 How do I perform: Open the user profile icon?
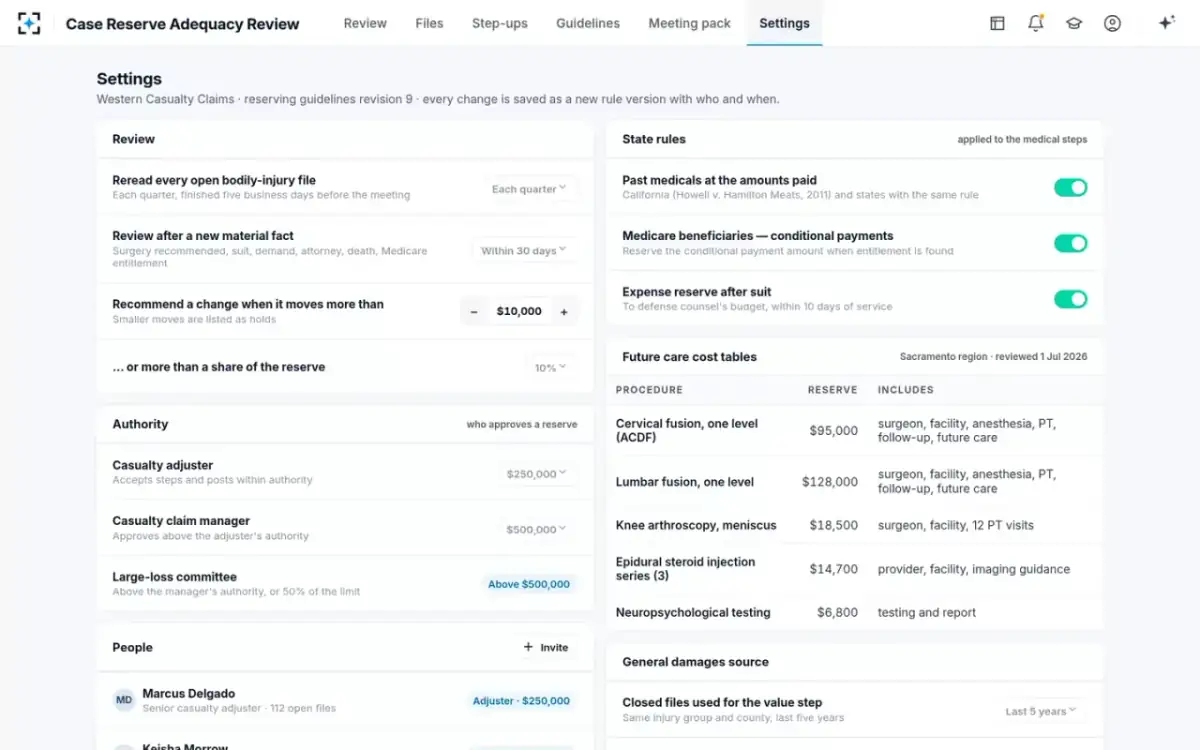point(1112,23)
